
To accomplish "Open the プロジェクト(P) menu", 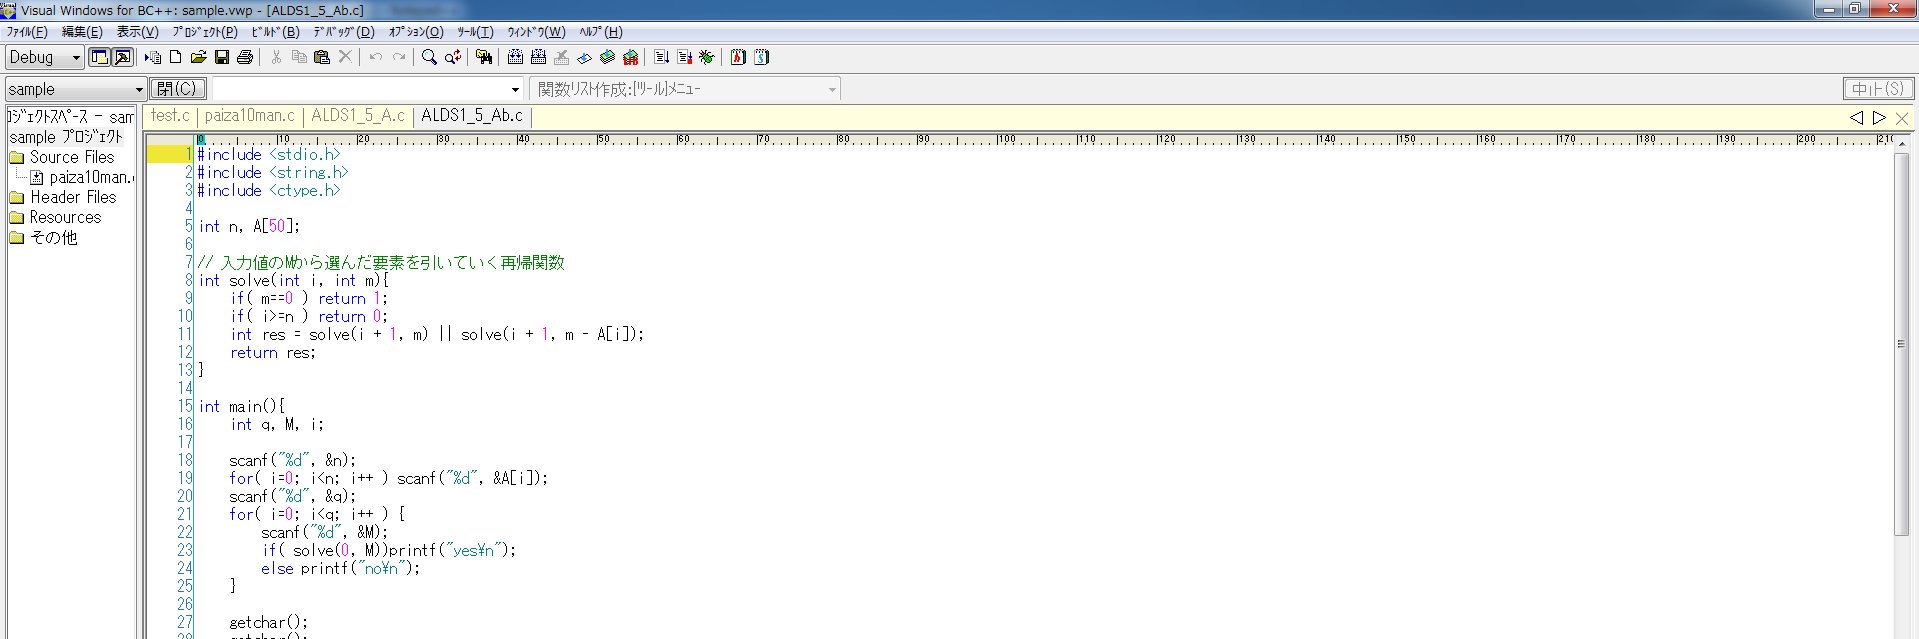I will [x=205, y=32].
